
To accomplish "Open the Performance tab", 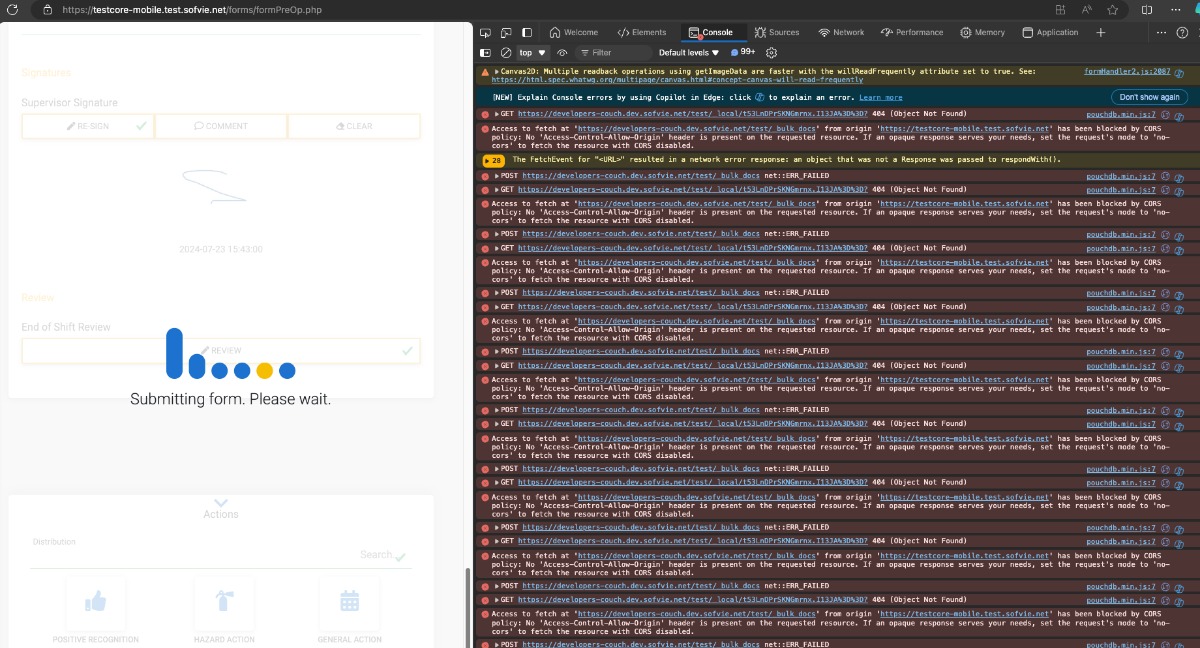I will pyautogui.click(x=912, y=32).
